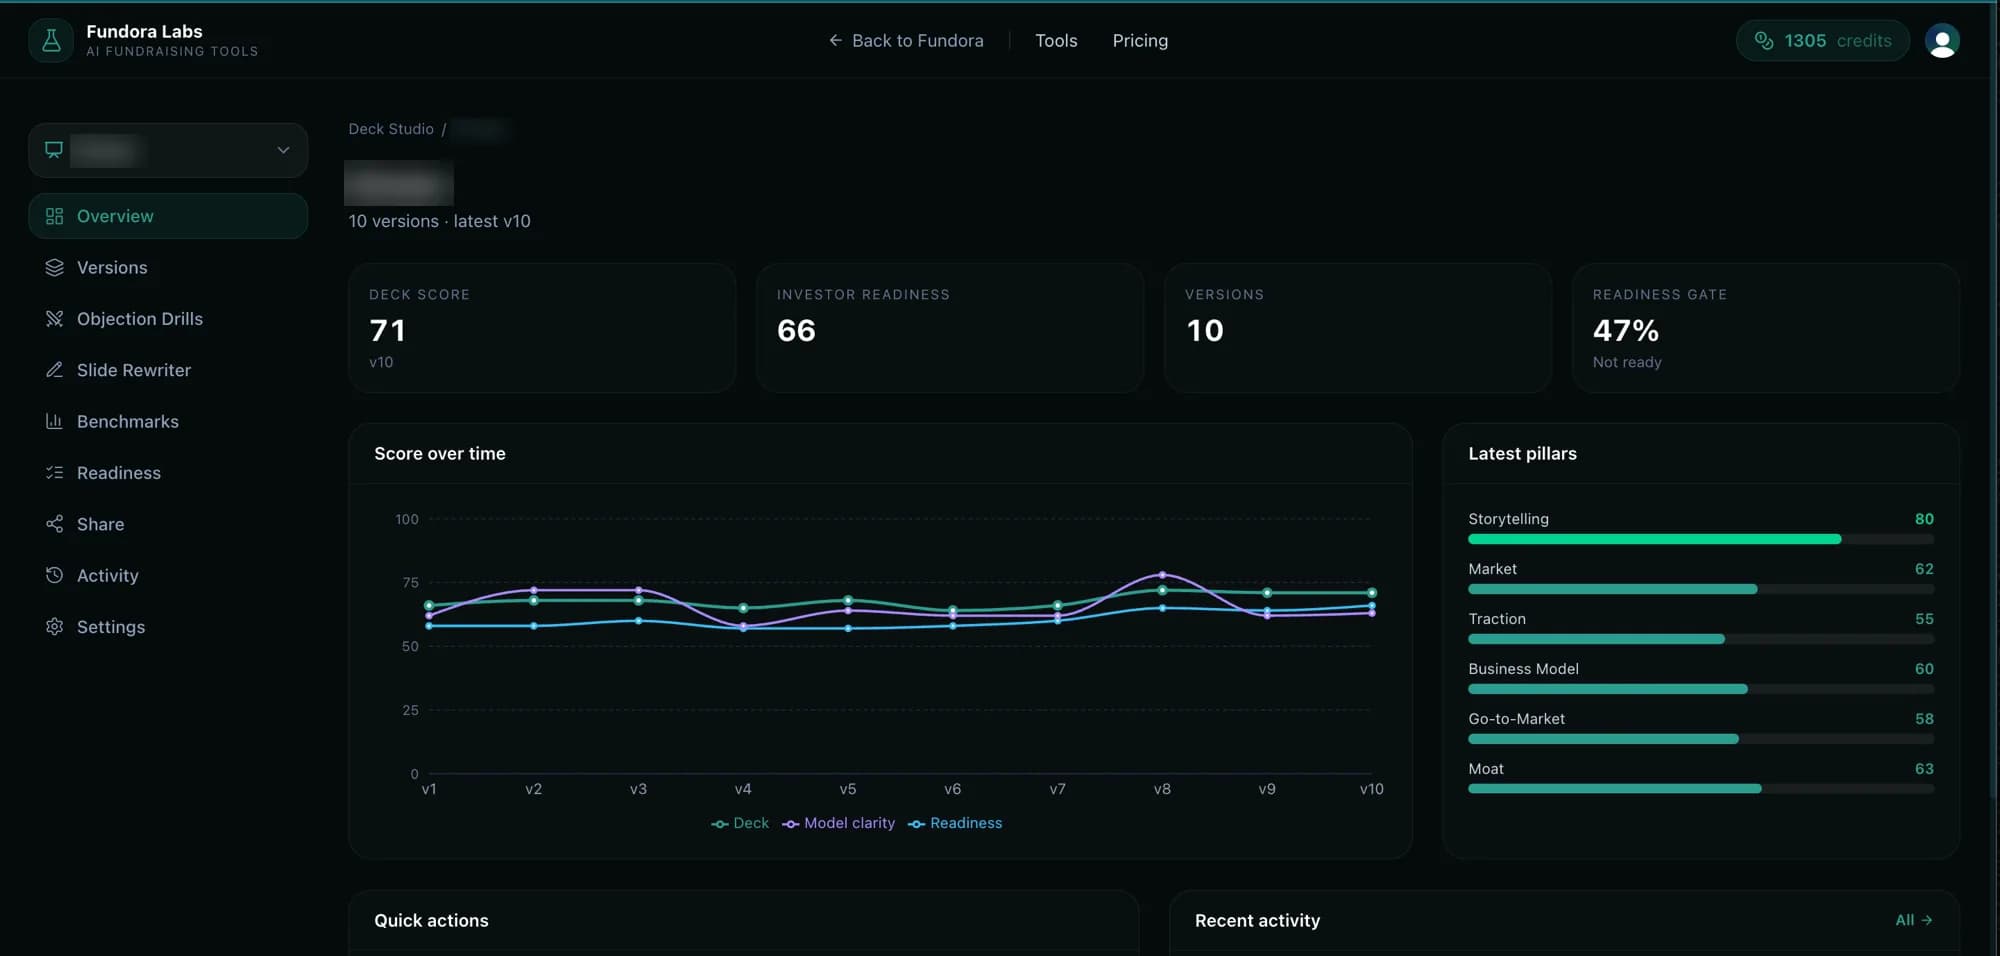The image size is (2000, 956).
Task: Click Back to Fundora link
Action: pyautogui.click(x=906, y=41)
